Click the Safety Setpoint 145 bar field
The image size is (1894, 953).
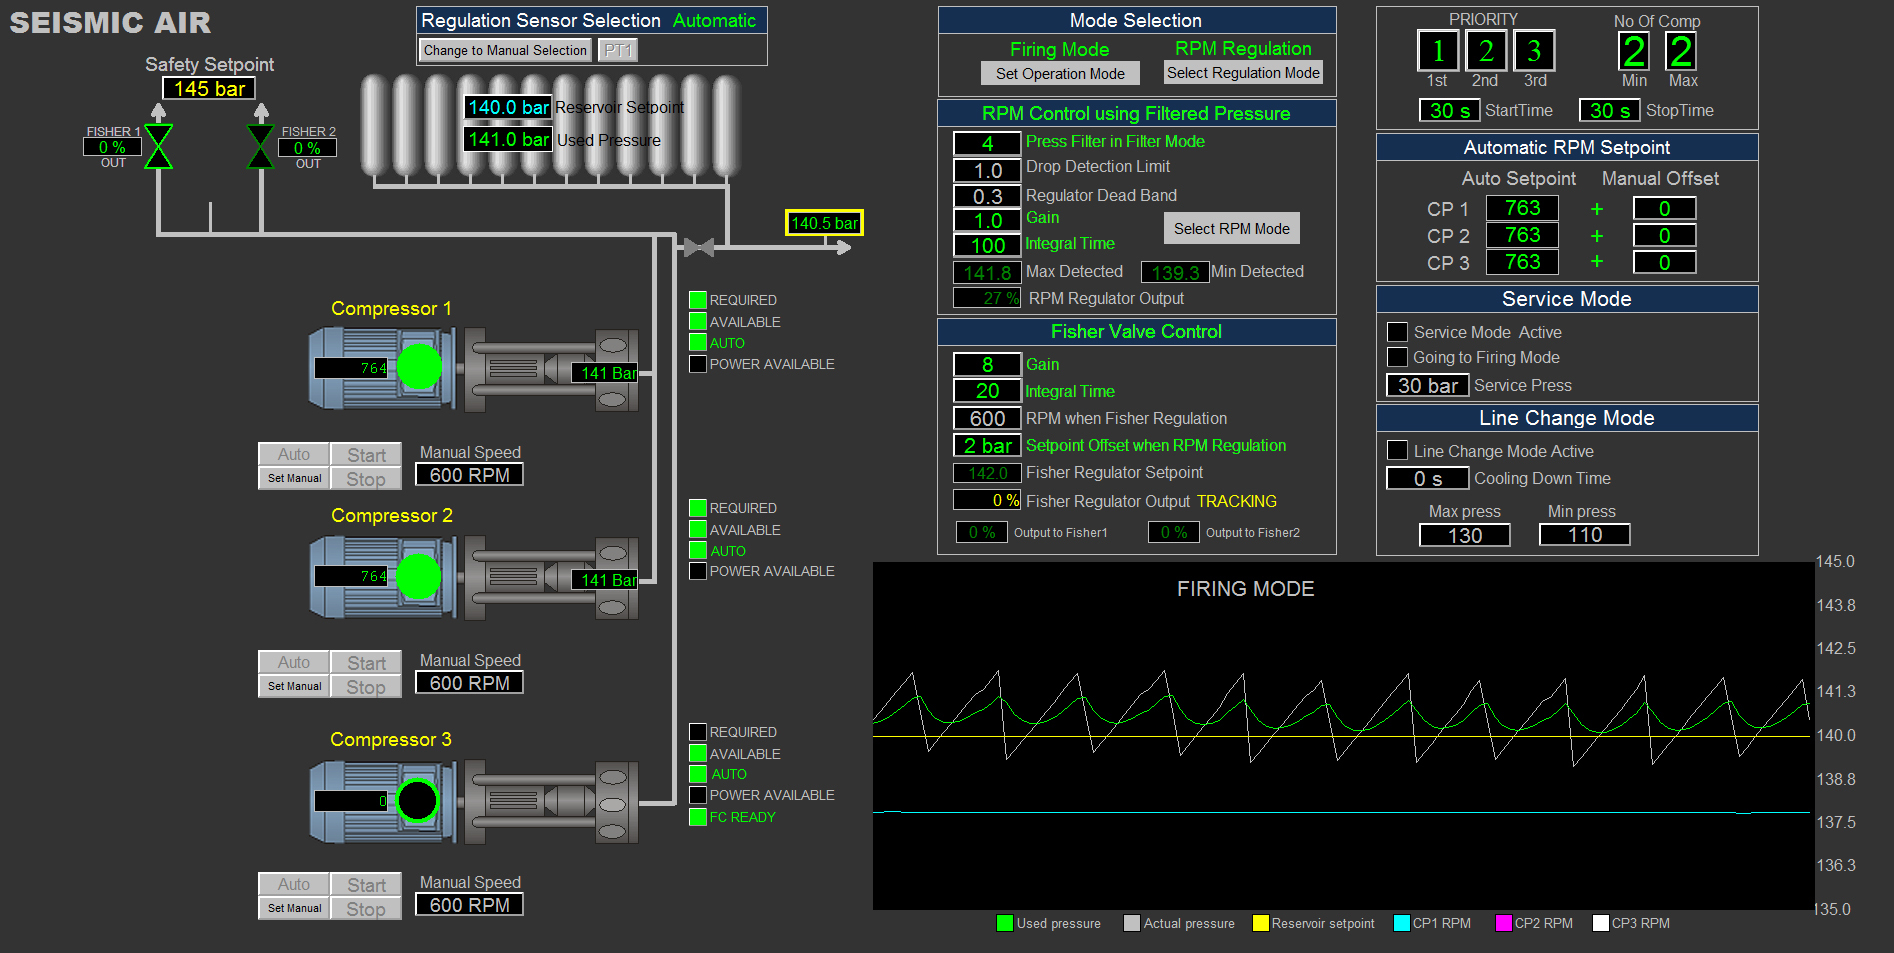coord(209,89)
